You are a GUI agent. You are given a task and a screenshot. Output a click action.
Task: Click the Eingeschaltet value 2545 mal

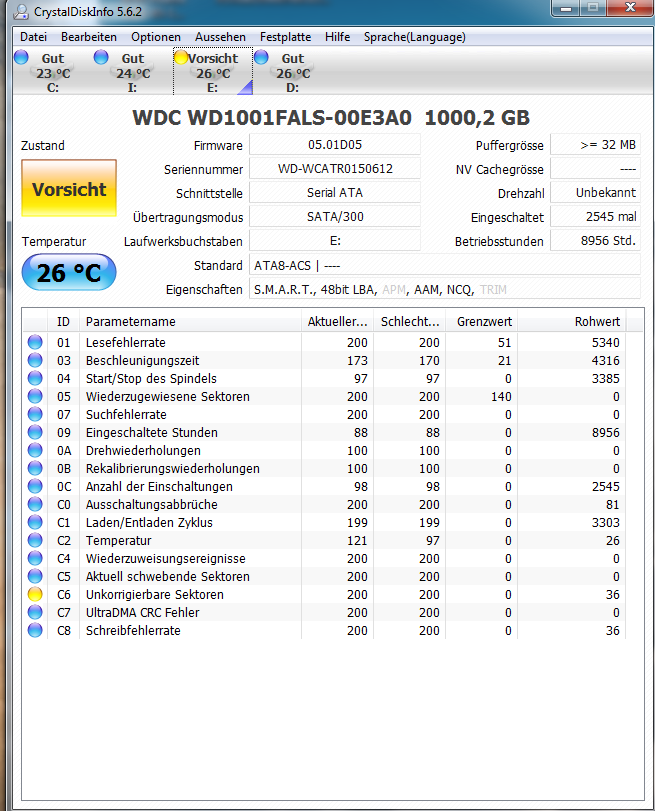(595, 216)
